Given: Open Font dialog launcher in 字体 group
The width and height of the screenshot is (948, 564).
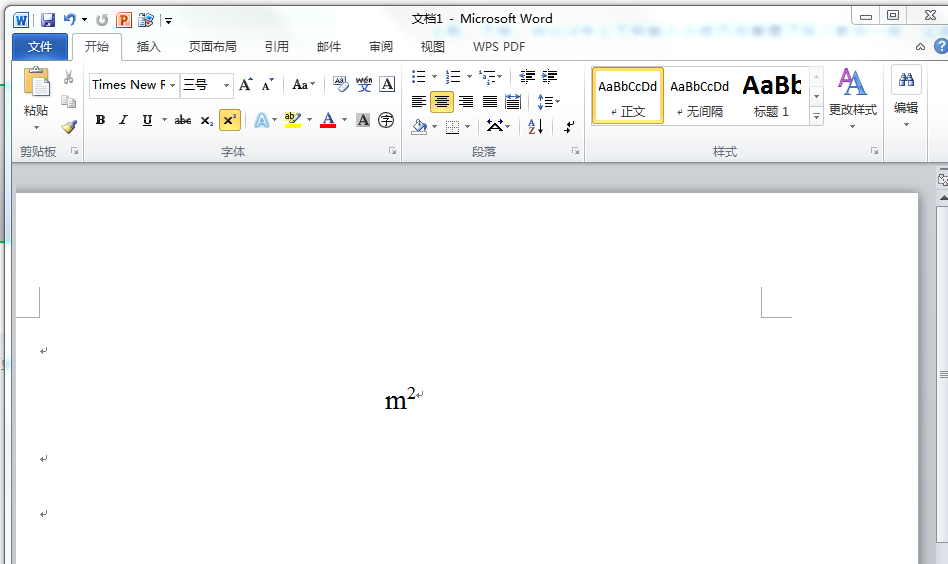Looking at the screenshot, I should 392,151.
